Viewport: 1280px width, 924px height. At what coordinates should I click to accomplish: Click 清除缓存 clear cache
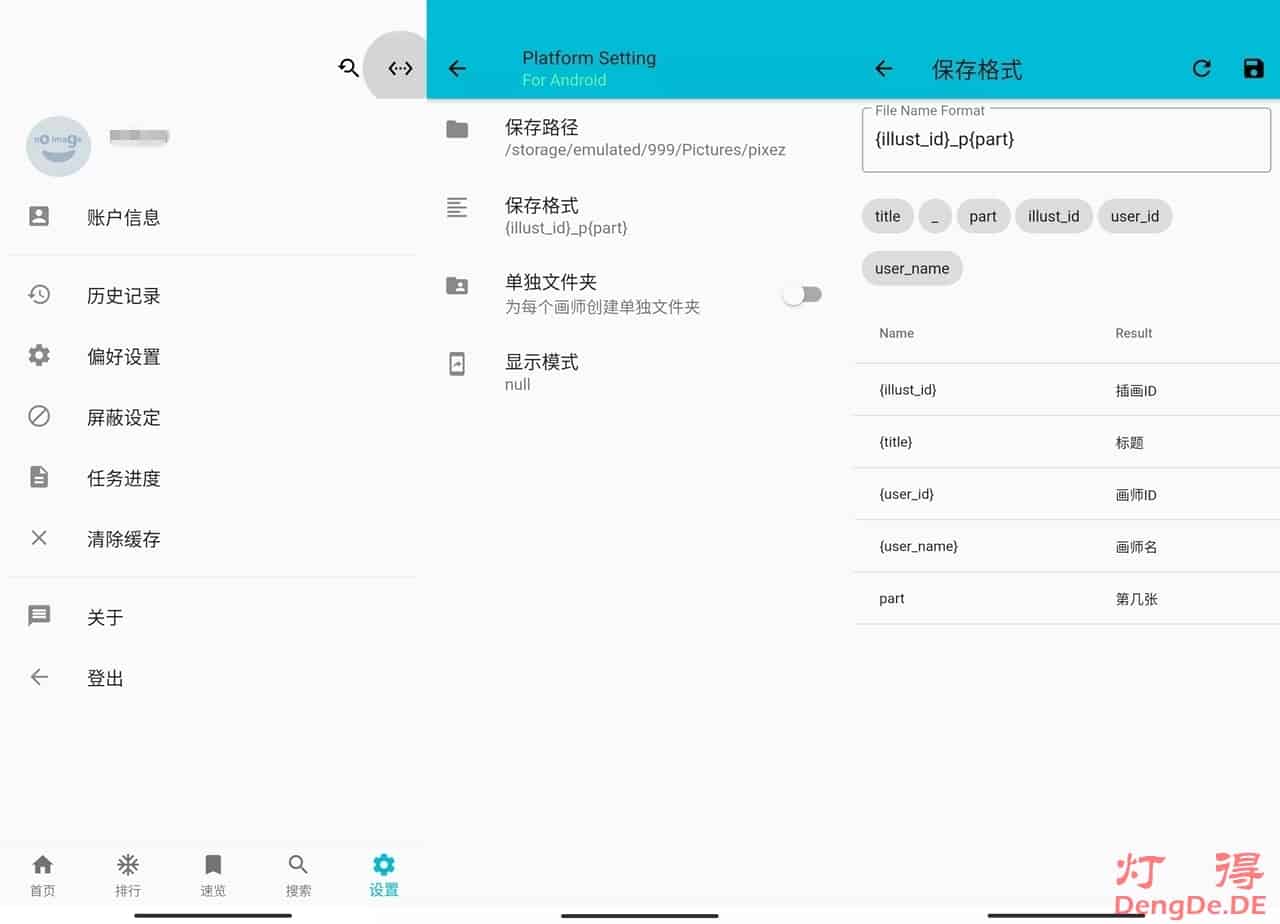(123, 539)
